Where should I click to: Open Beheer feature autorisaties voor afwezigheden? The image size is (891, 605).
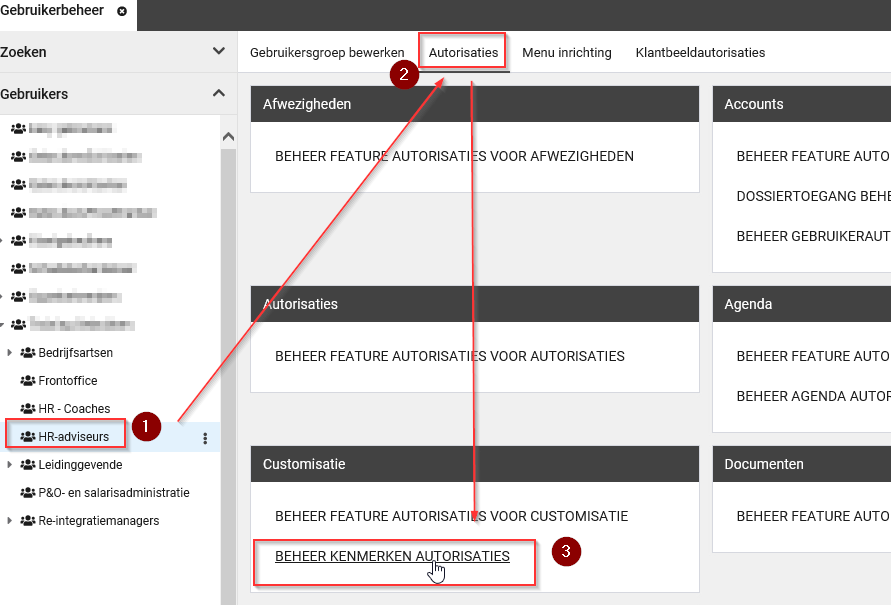[454, 156]
